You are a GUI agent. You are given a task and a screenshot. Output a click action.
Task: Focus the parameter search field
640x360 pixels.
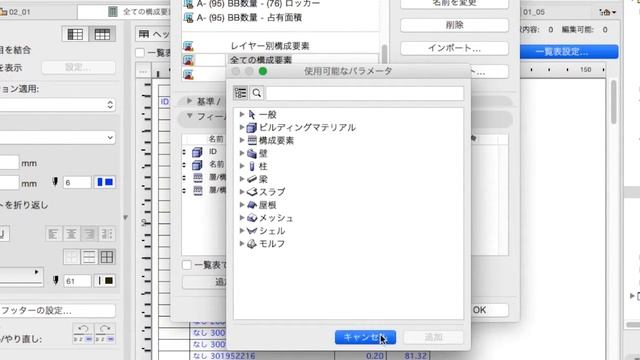[x=365, y=93]
